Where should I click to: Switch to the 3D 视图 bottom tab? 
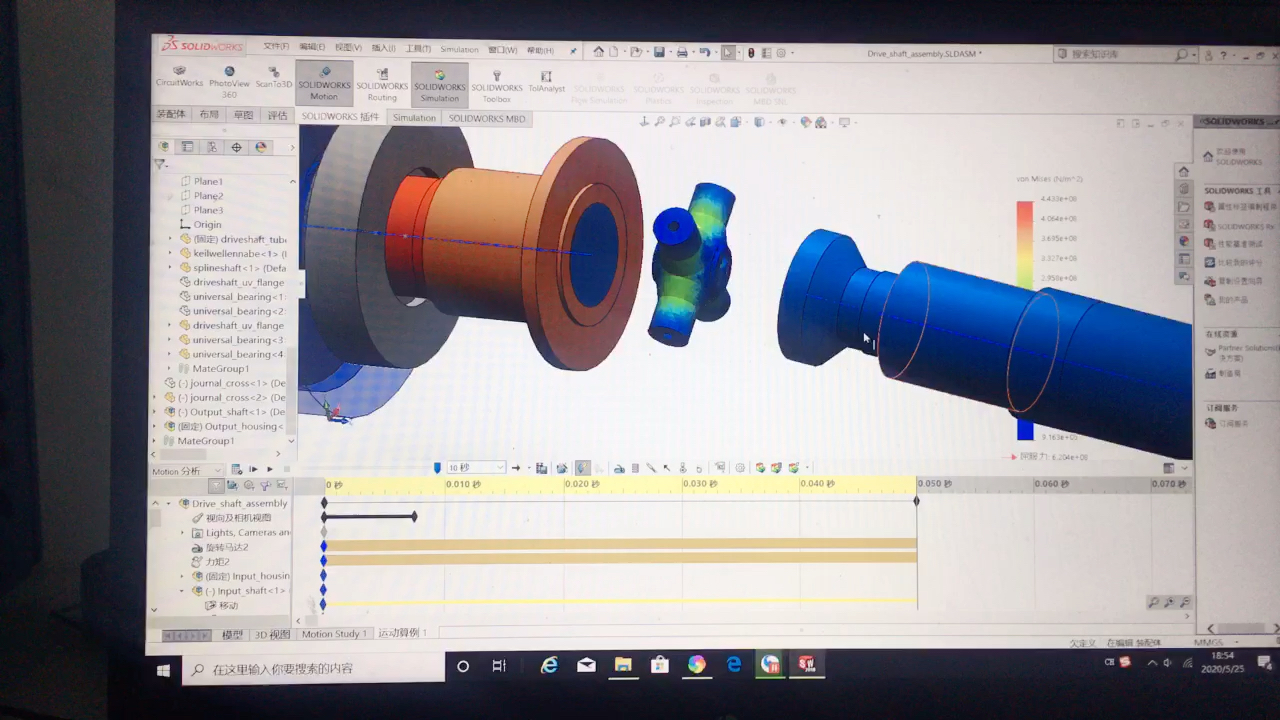coord(272,634)
